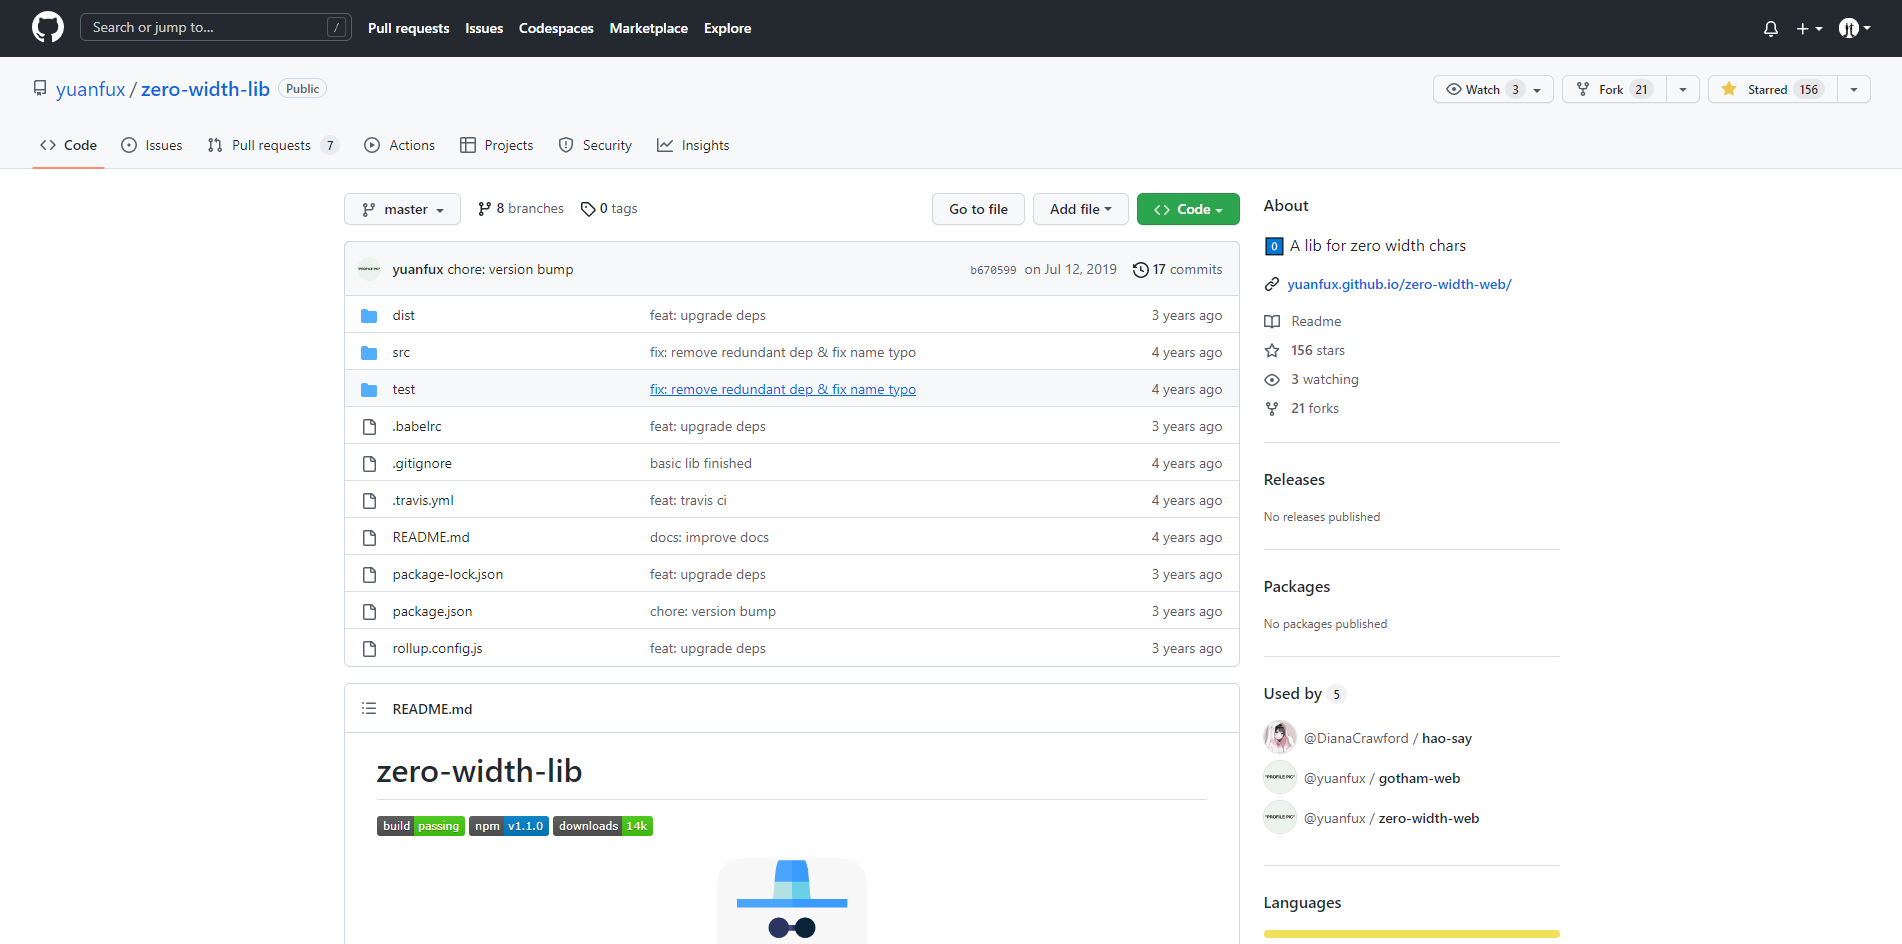The width and height of the screenshot is (1902, 944).
Task: Expand the star lists dropdown arrow
Action: click(x=1854, y=89)
